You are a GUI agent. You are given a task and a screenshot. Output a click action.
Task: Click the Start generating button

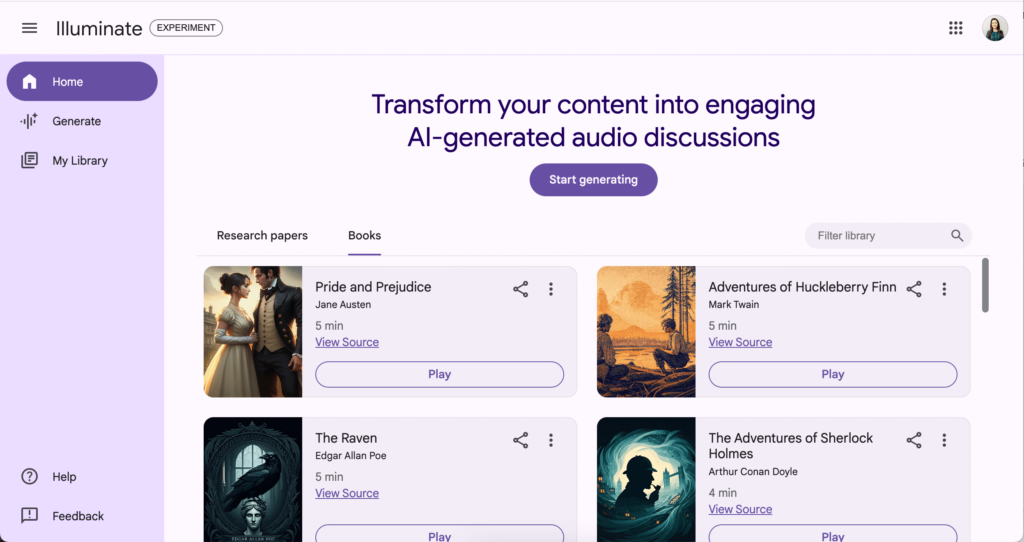(x=593, y=180)
